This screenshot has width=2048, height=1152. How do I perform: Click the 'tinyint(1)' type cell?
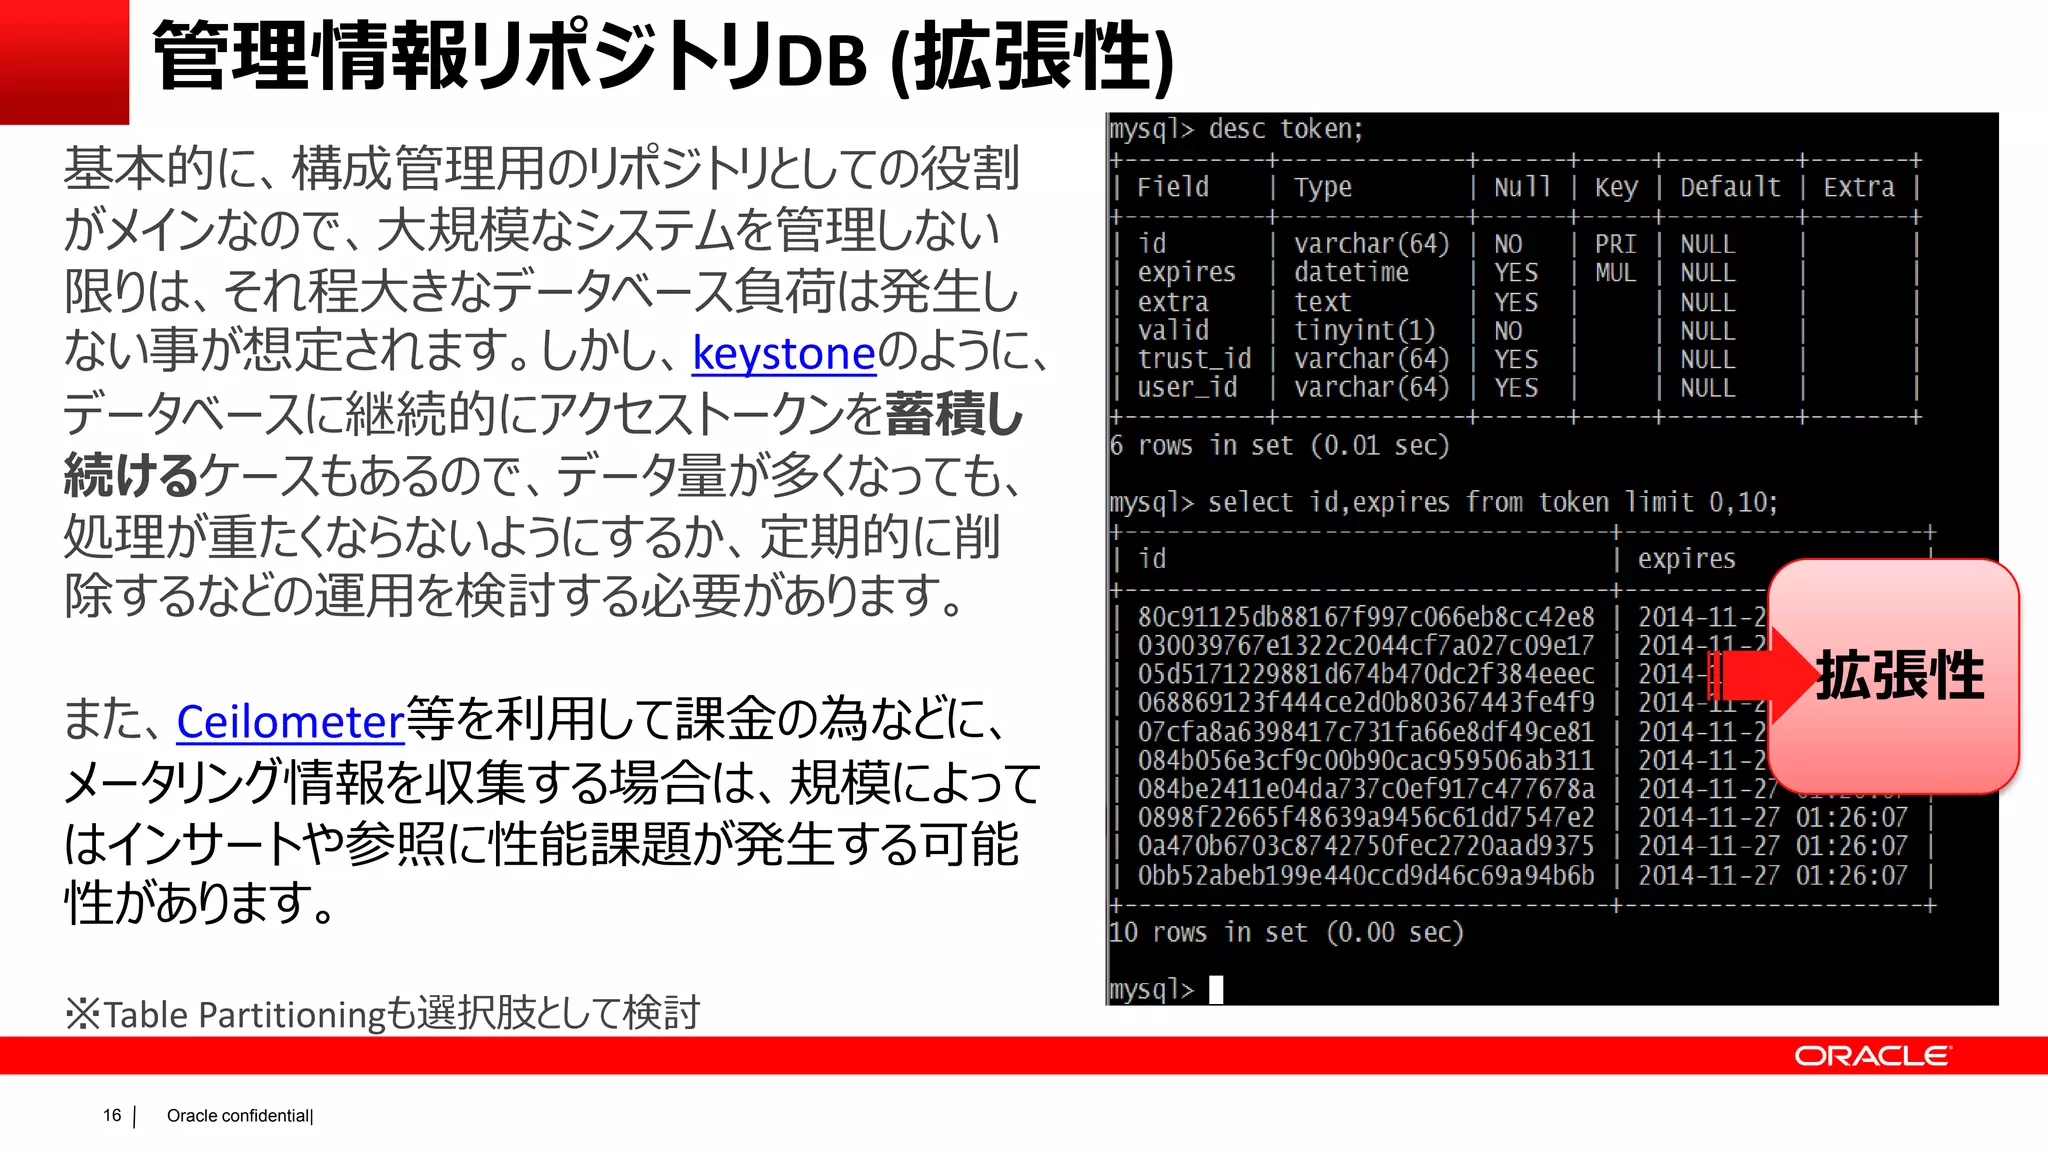[x=1365, y=330]
